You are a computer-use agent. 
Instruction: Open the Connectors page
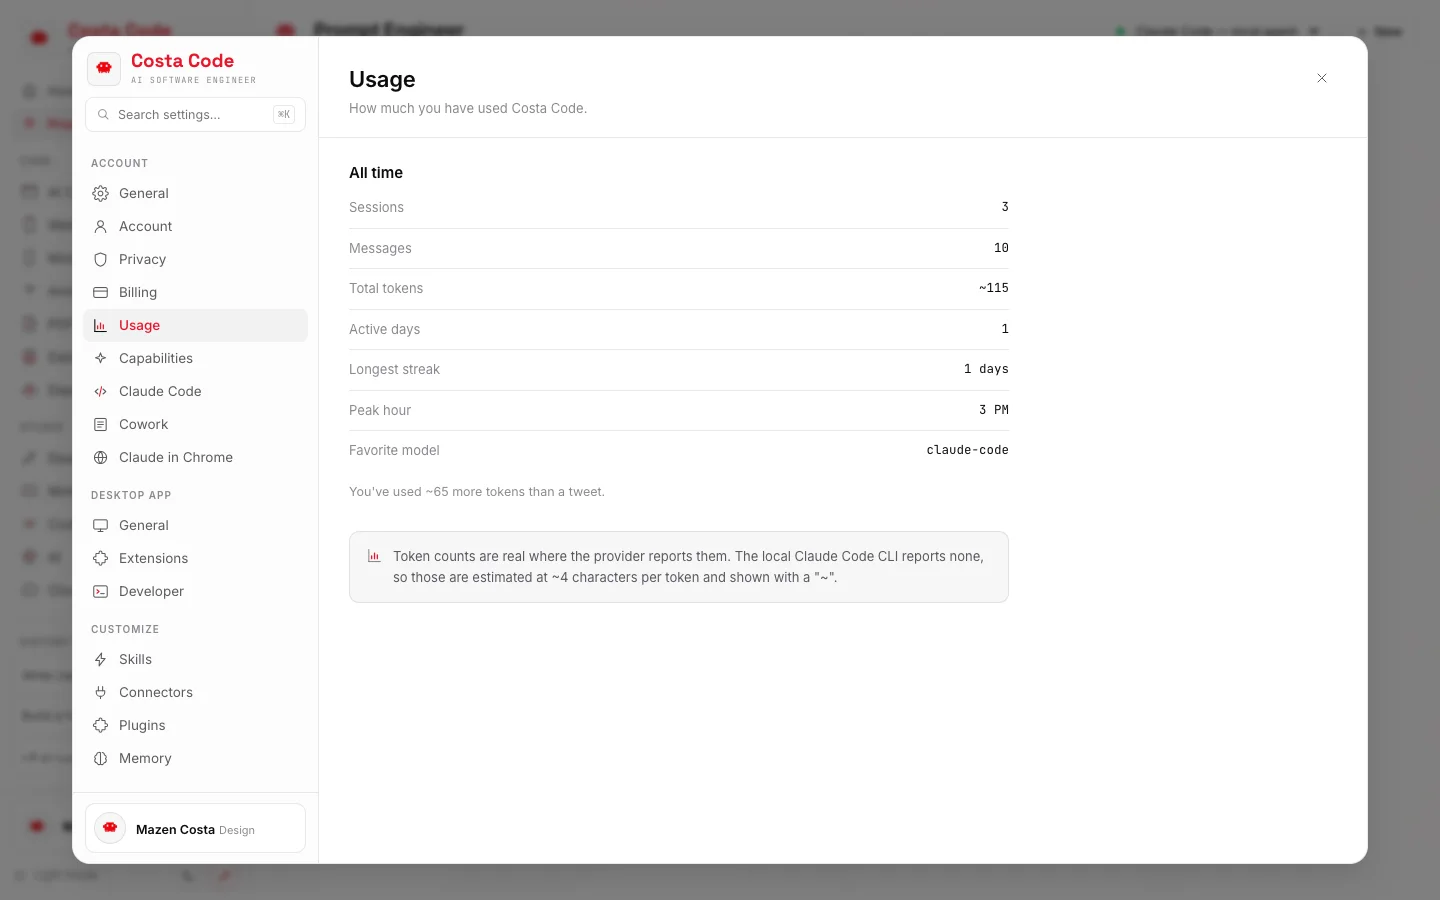tap(195, 692)
